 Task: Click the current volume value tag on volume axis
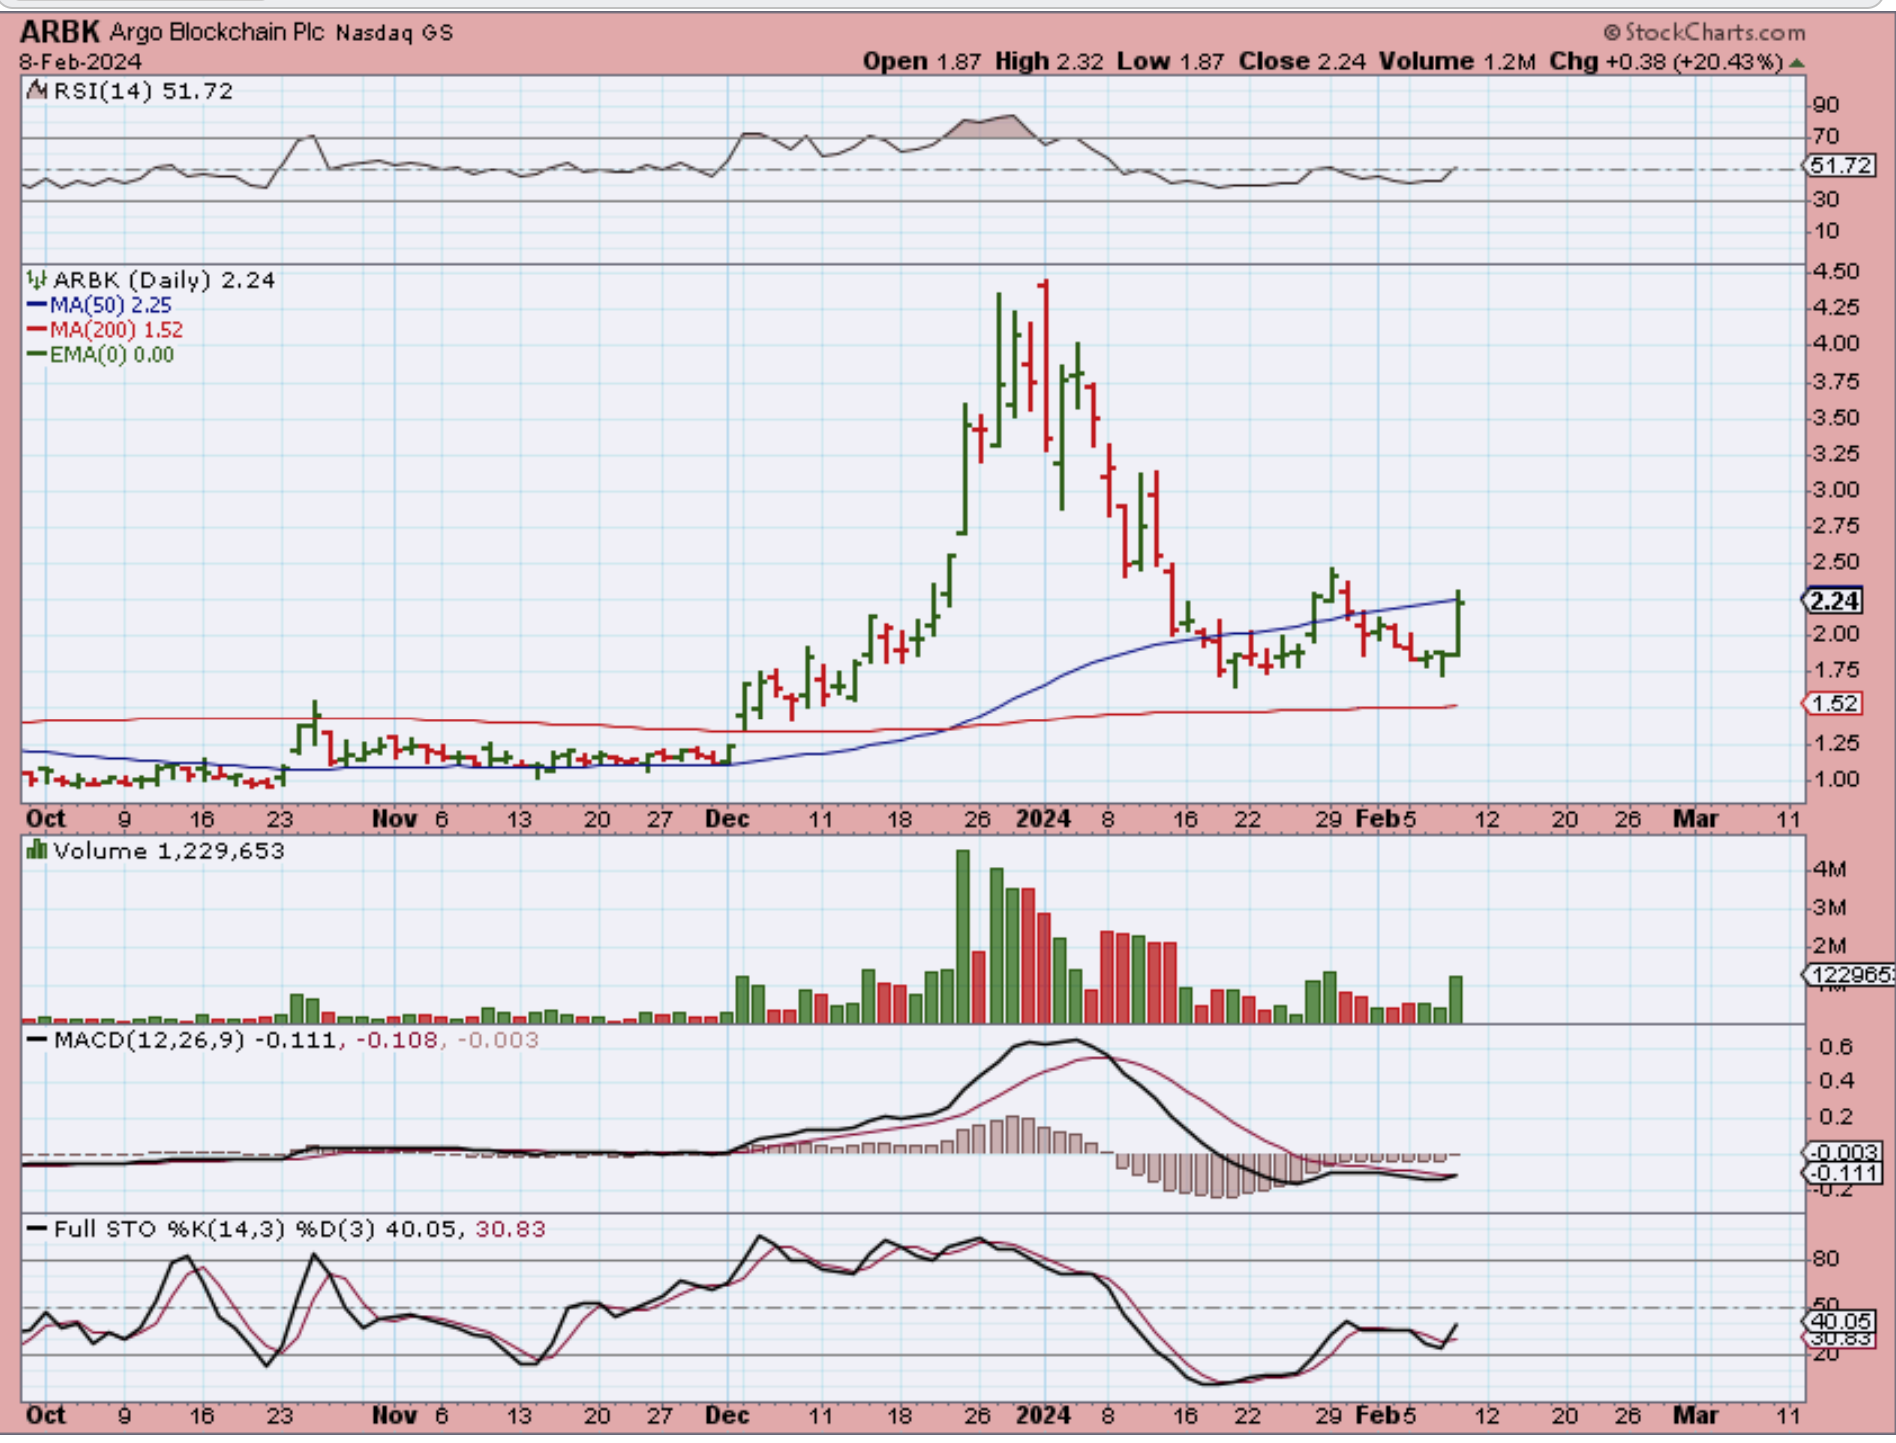tap(1849, 974)
